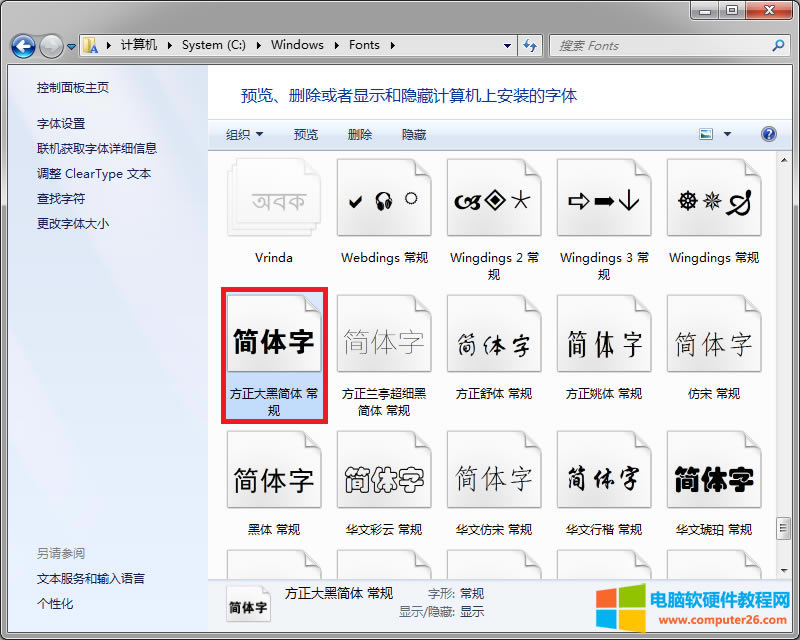
Task: Open 文本服务和输入语言 link
Action: click(x=91, y=579)
